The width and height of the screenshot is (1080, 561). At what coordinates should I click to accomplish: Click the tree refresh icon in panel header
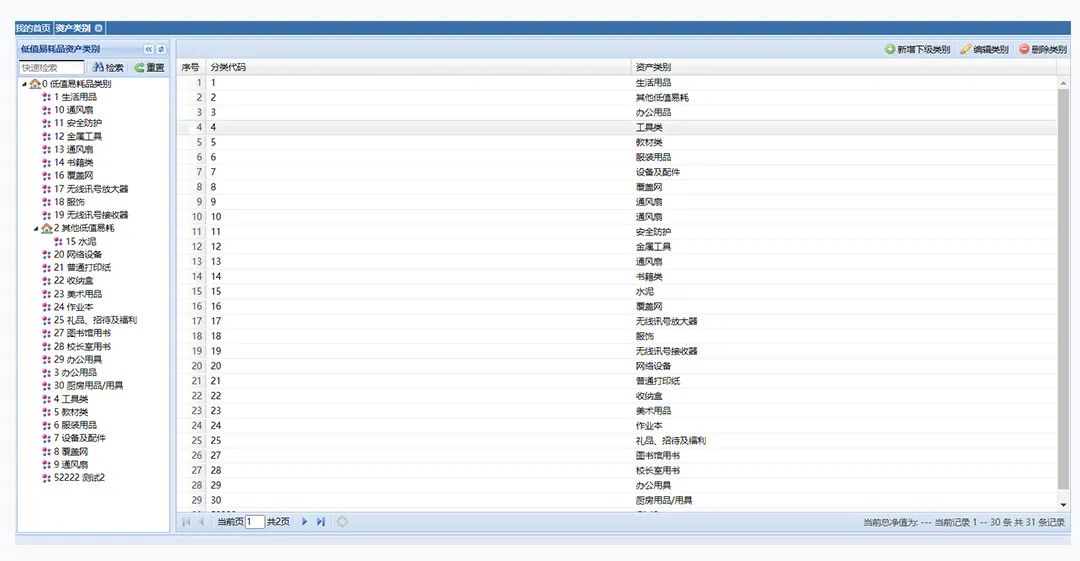161,50
